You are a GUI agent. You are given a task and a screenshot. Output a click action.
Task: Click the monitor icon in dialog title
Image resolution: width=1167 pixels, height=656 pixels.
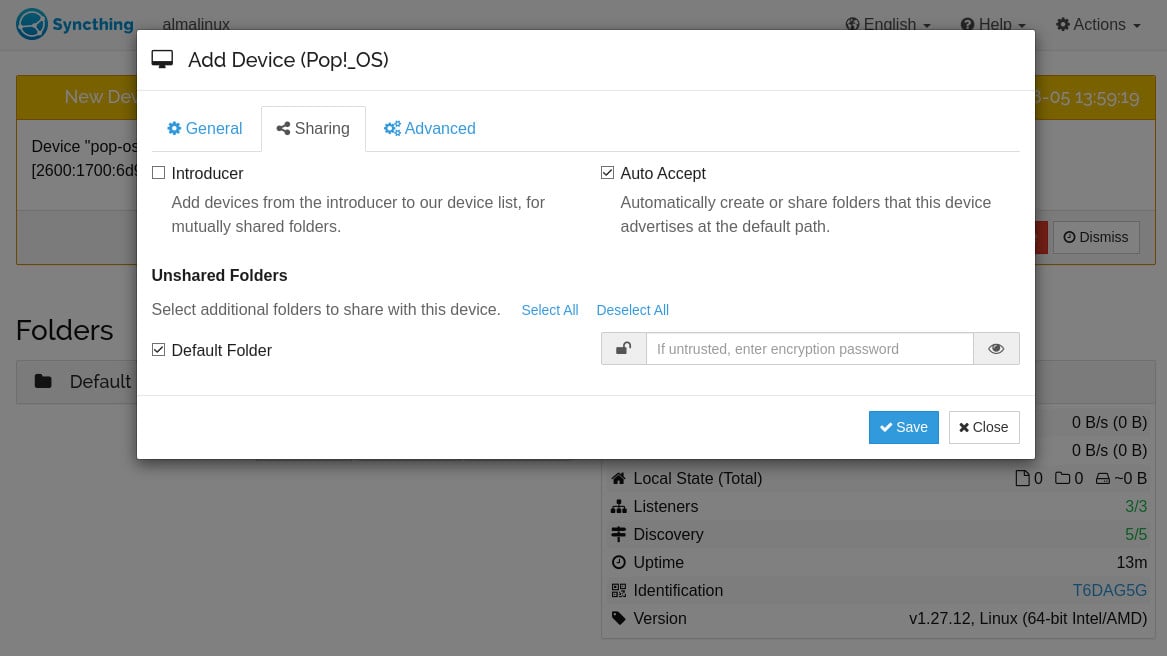point(162,60)
